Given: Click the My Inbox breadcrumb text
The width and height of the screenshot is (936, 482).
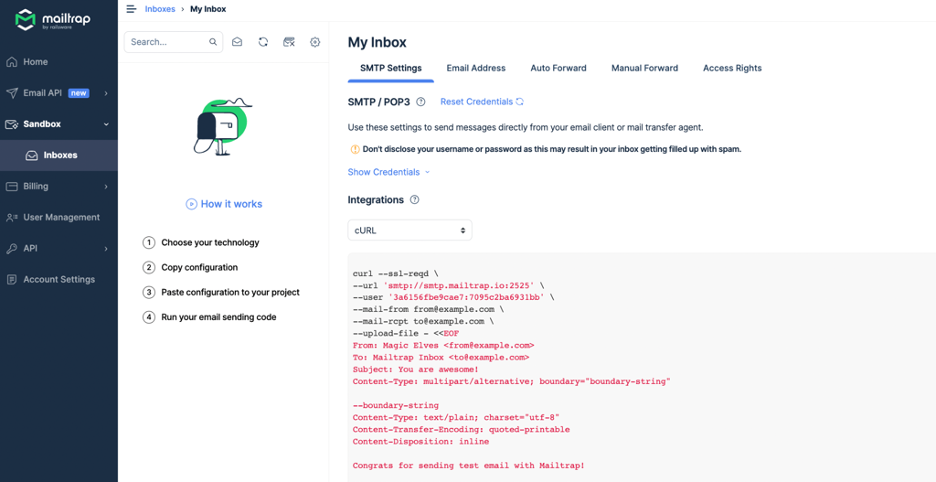Looking at the screenshot, I should click(x=208, y=9).
